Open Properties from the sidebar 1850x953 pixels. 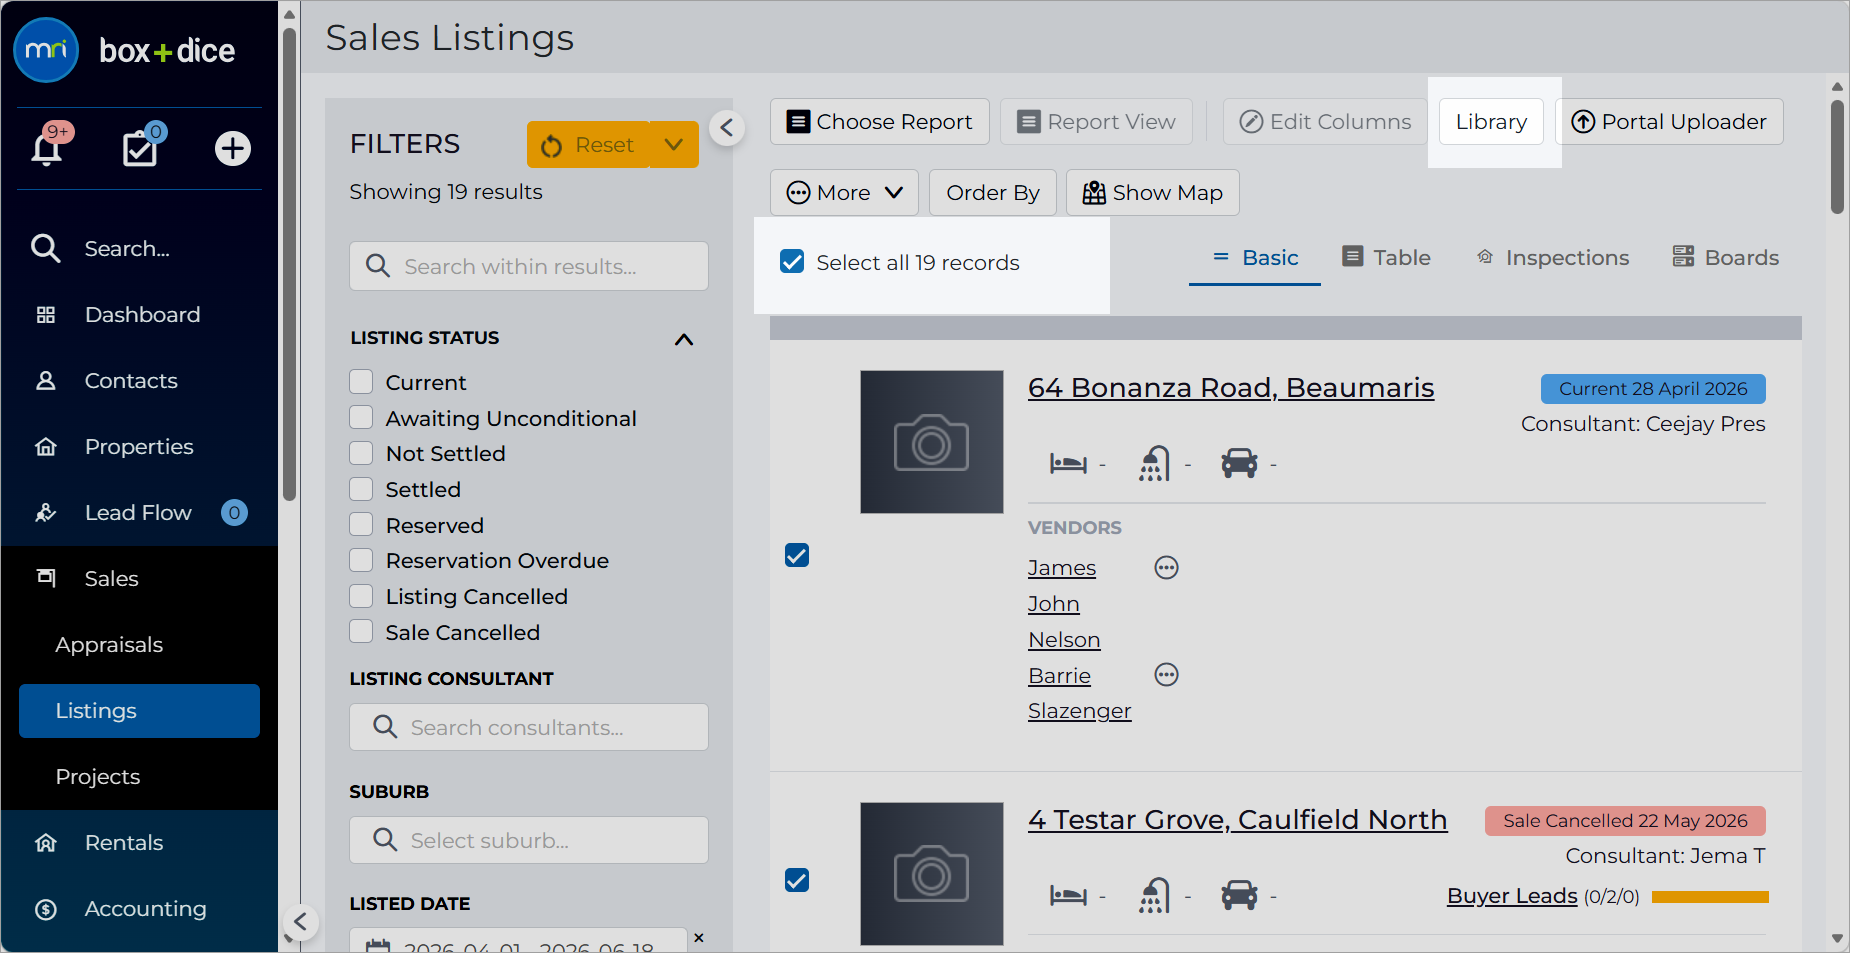click(139, 447)
